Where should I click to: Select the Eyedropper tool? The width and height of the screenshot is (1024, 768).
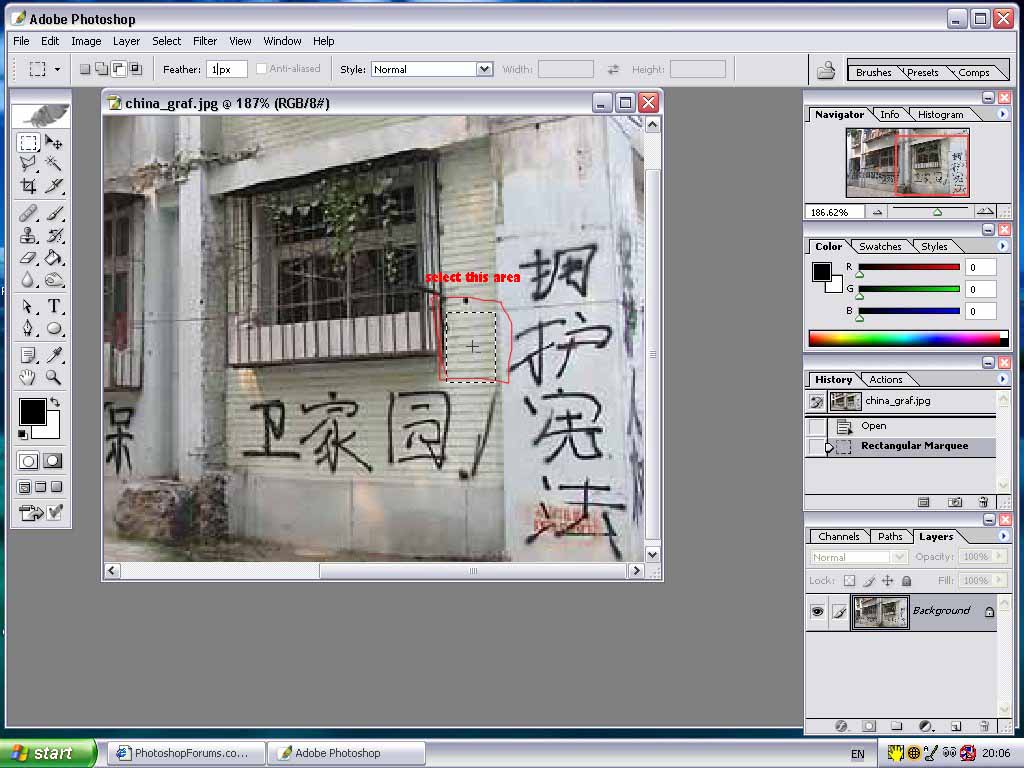click(x=54, y=356)
